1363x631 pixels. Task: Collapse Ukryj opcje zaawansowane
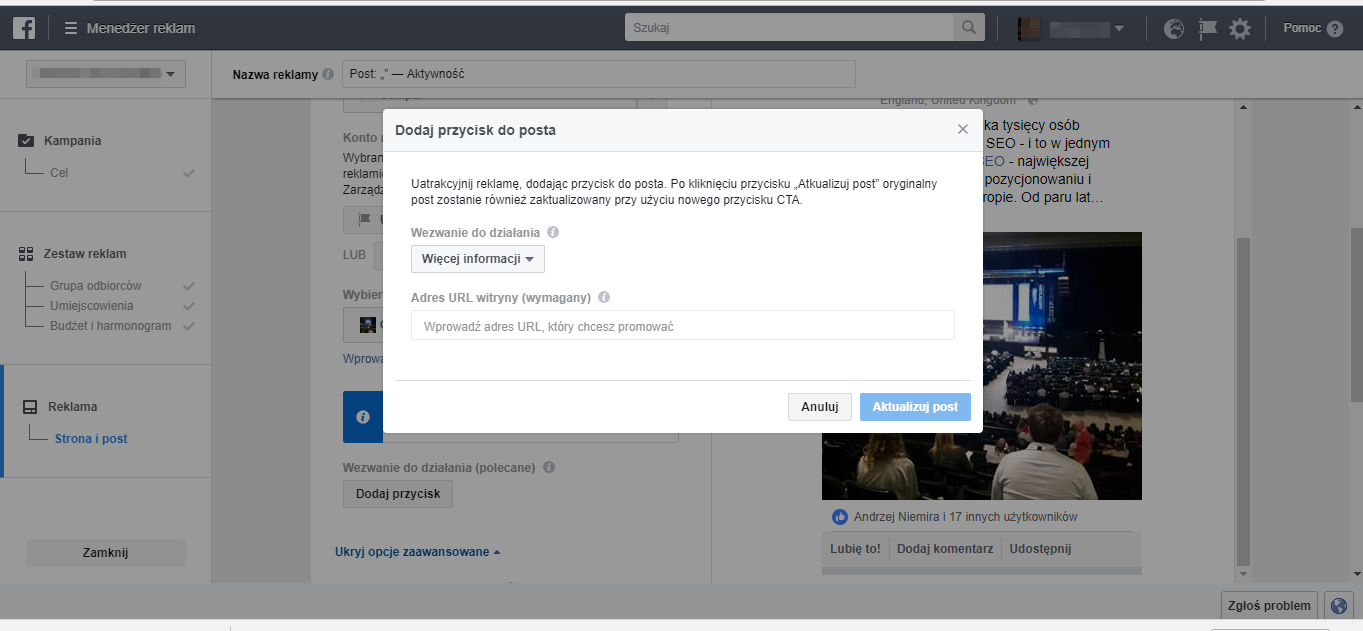[418, 551]
